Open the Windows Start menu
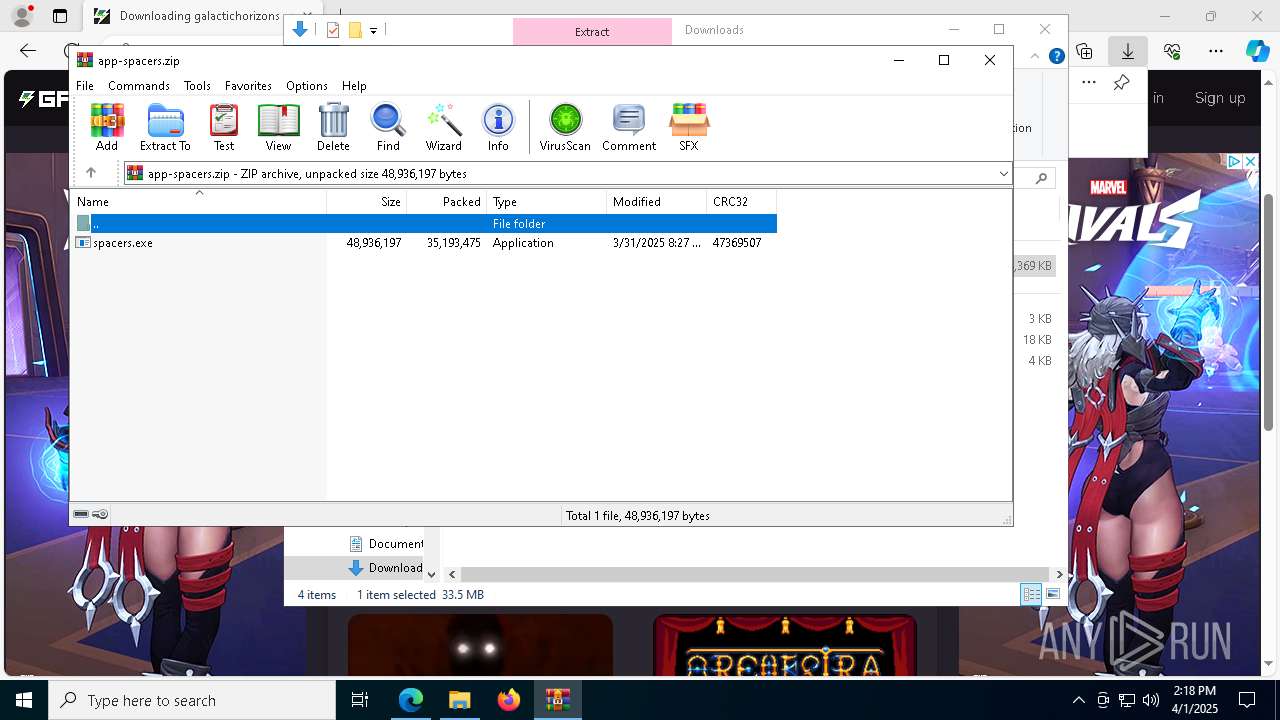Image resolution: width=1280 pixels, height=720 pixels. 24,700
